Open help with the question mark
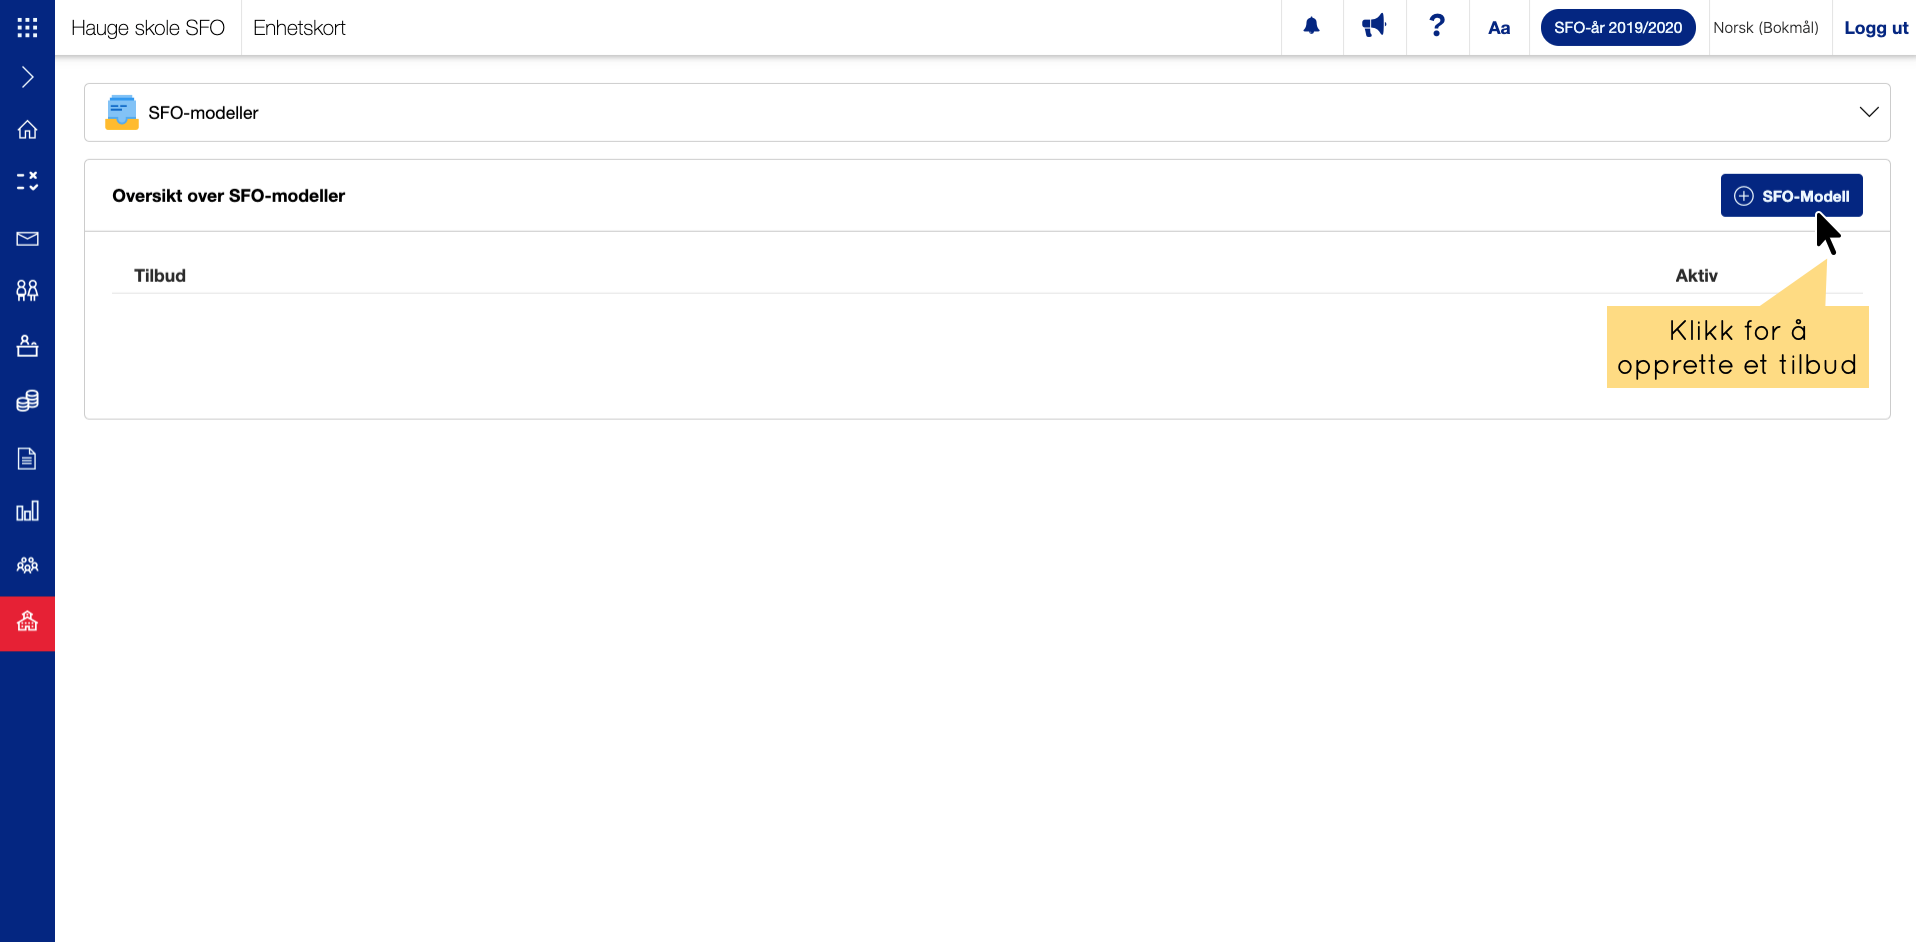The height and width of the screenshot is (942, 1916). 1437,27
